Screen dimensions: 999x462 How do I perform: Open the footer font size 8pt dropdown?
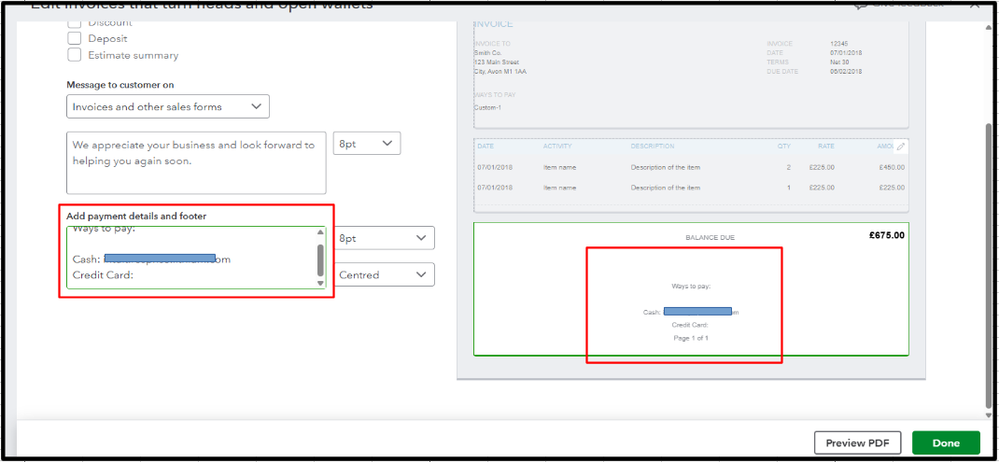(384, 238)
